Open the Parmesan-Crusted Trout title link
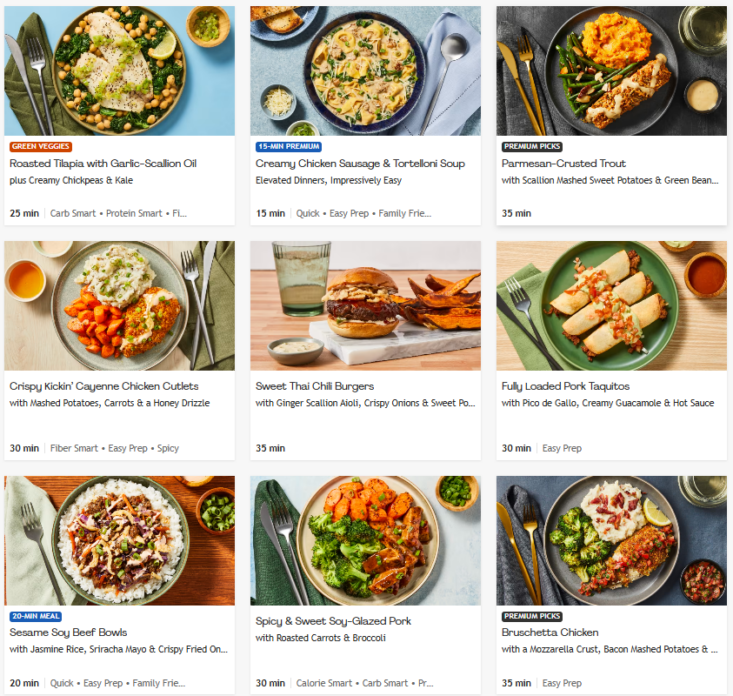This screenshot has width=733, height=696. 564,163
